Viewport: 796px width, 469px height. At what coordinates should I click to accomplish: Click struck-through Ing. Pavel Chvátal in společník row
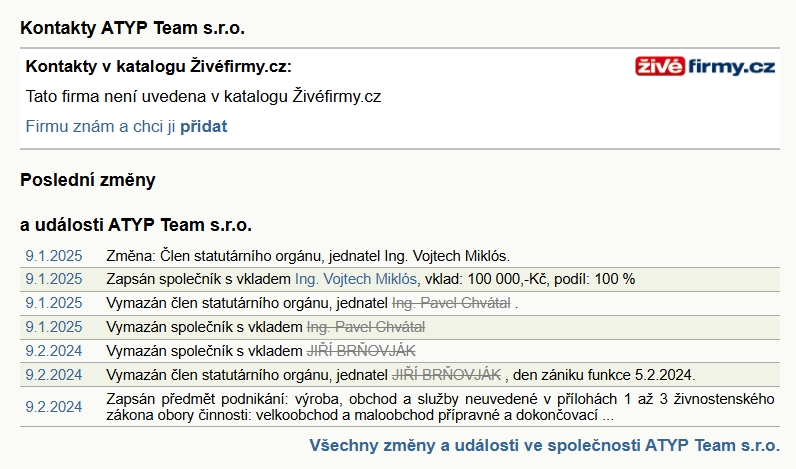tap(366, 327)
